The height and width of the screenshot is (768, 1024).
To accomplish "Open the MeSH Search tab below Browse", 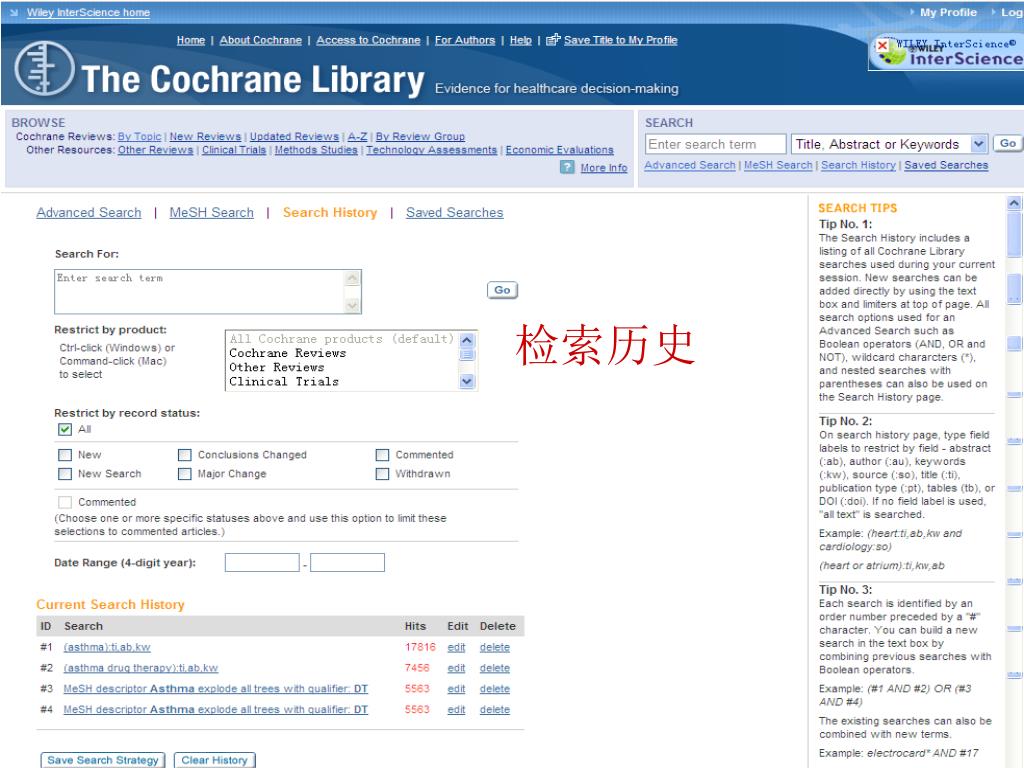I will [212, 212].
